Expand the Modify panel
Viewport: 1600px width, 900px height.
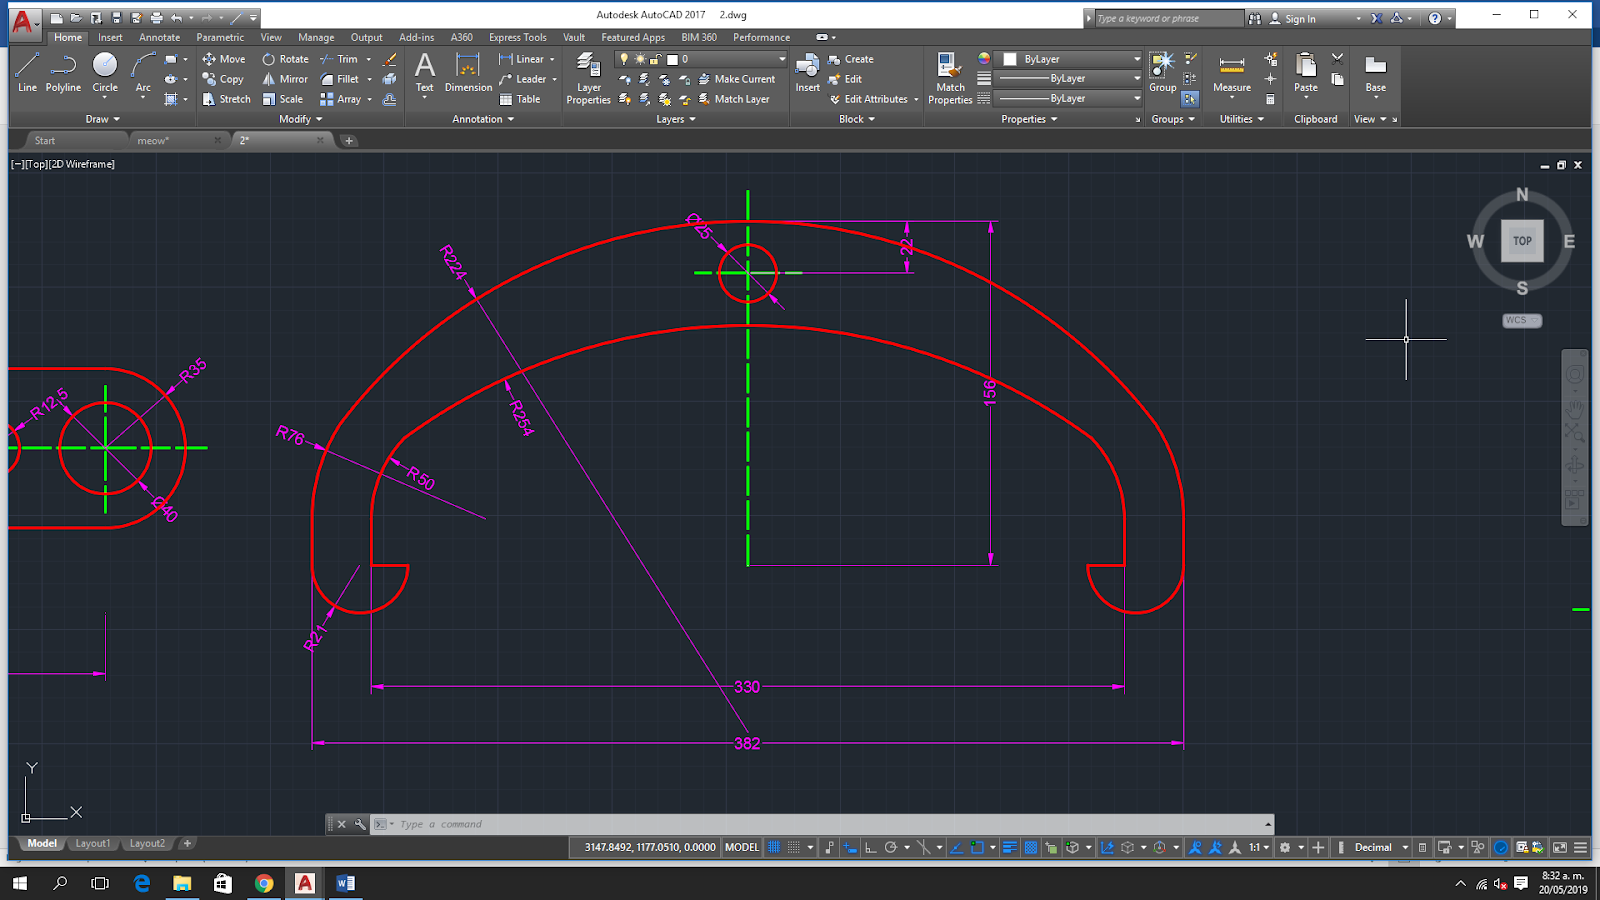(299, 119)
